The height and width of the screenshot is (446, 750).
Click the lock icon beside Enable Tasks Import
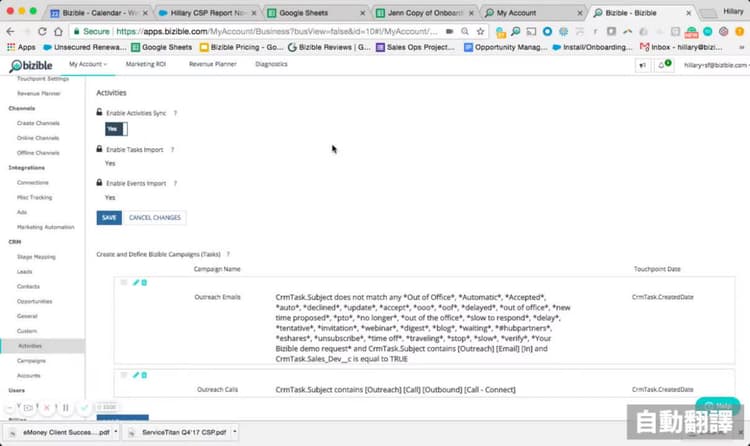pyautogui.click(x=99, y=149)
